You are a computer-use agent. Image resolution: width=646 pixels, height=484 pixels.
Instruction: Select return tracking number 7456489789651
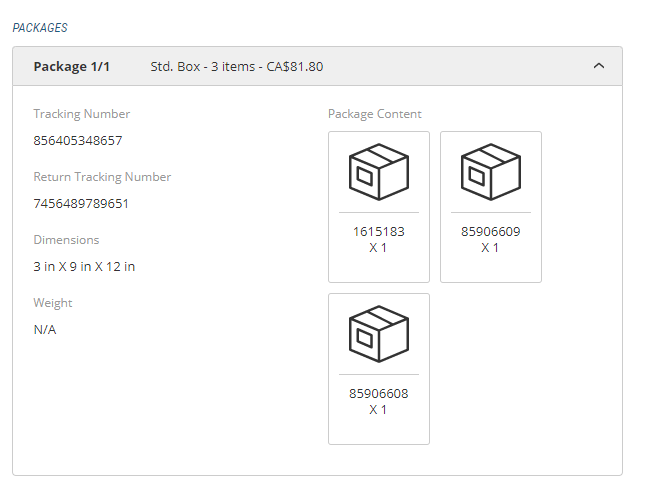[x=81, y=203]
